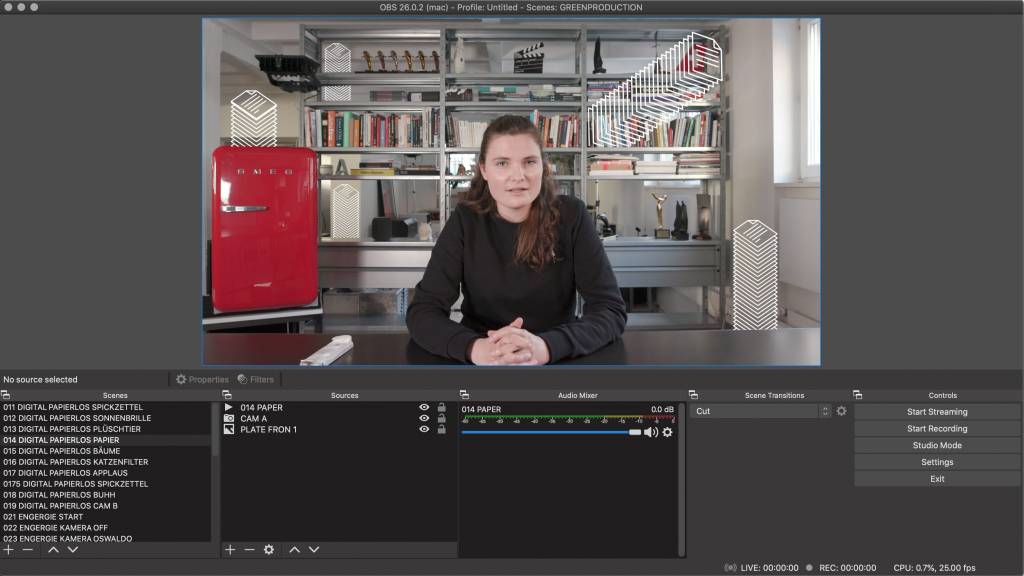Click the Start Recording button
1024x576 pixels.
(x=937, y=429)
